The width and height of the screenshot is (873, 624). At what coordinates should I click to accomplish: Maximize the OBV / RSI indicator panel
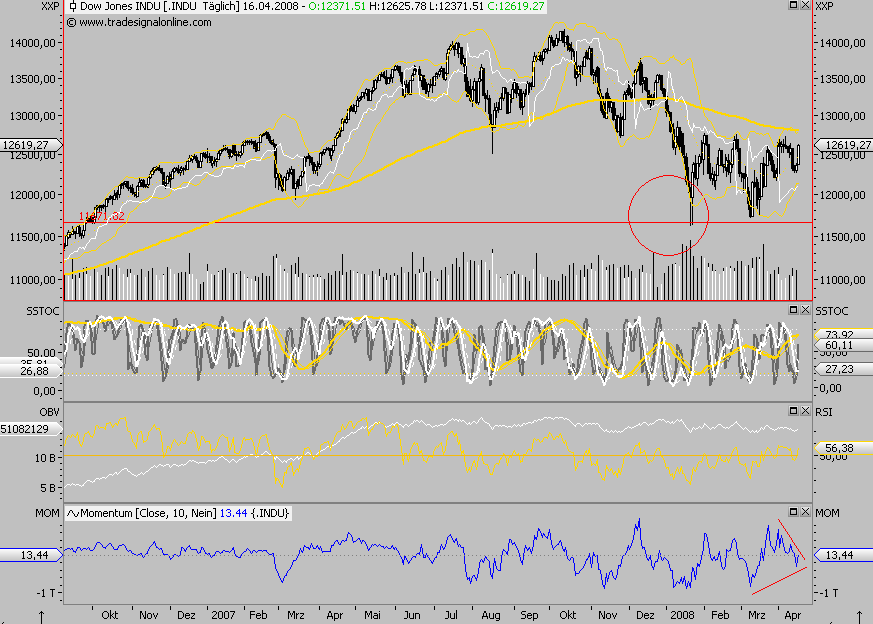tap(794, 411)
